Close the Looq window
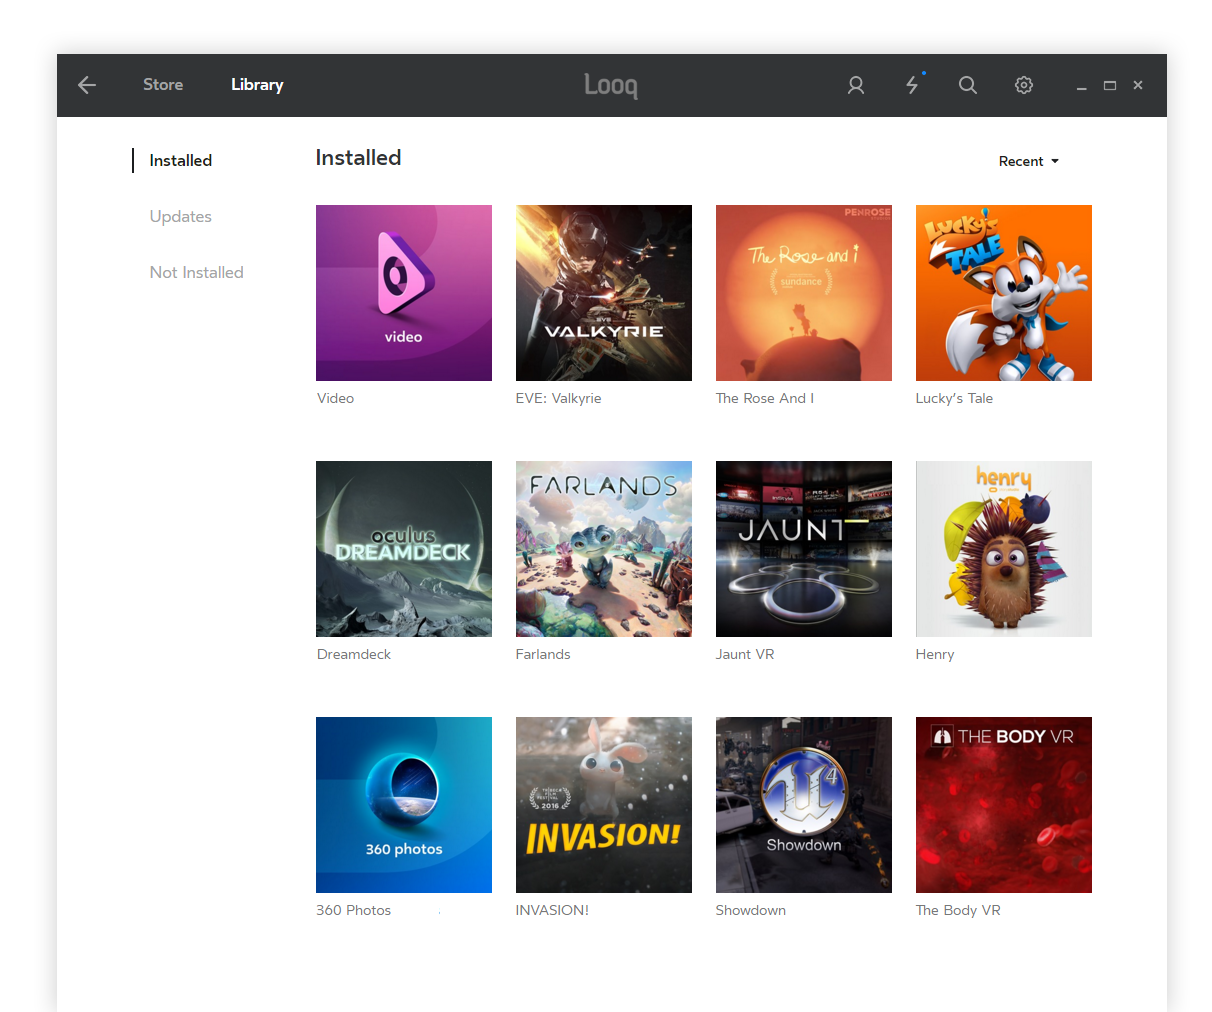1212x1012 pixels. tap(1138, 86)
